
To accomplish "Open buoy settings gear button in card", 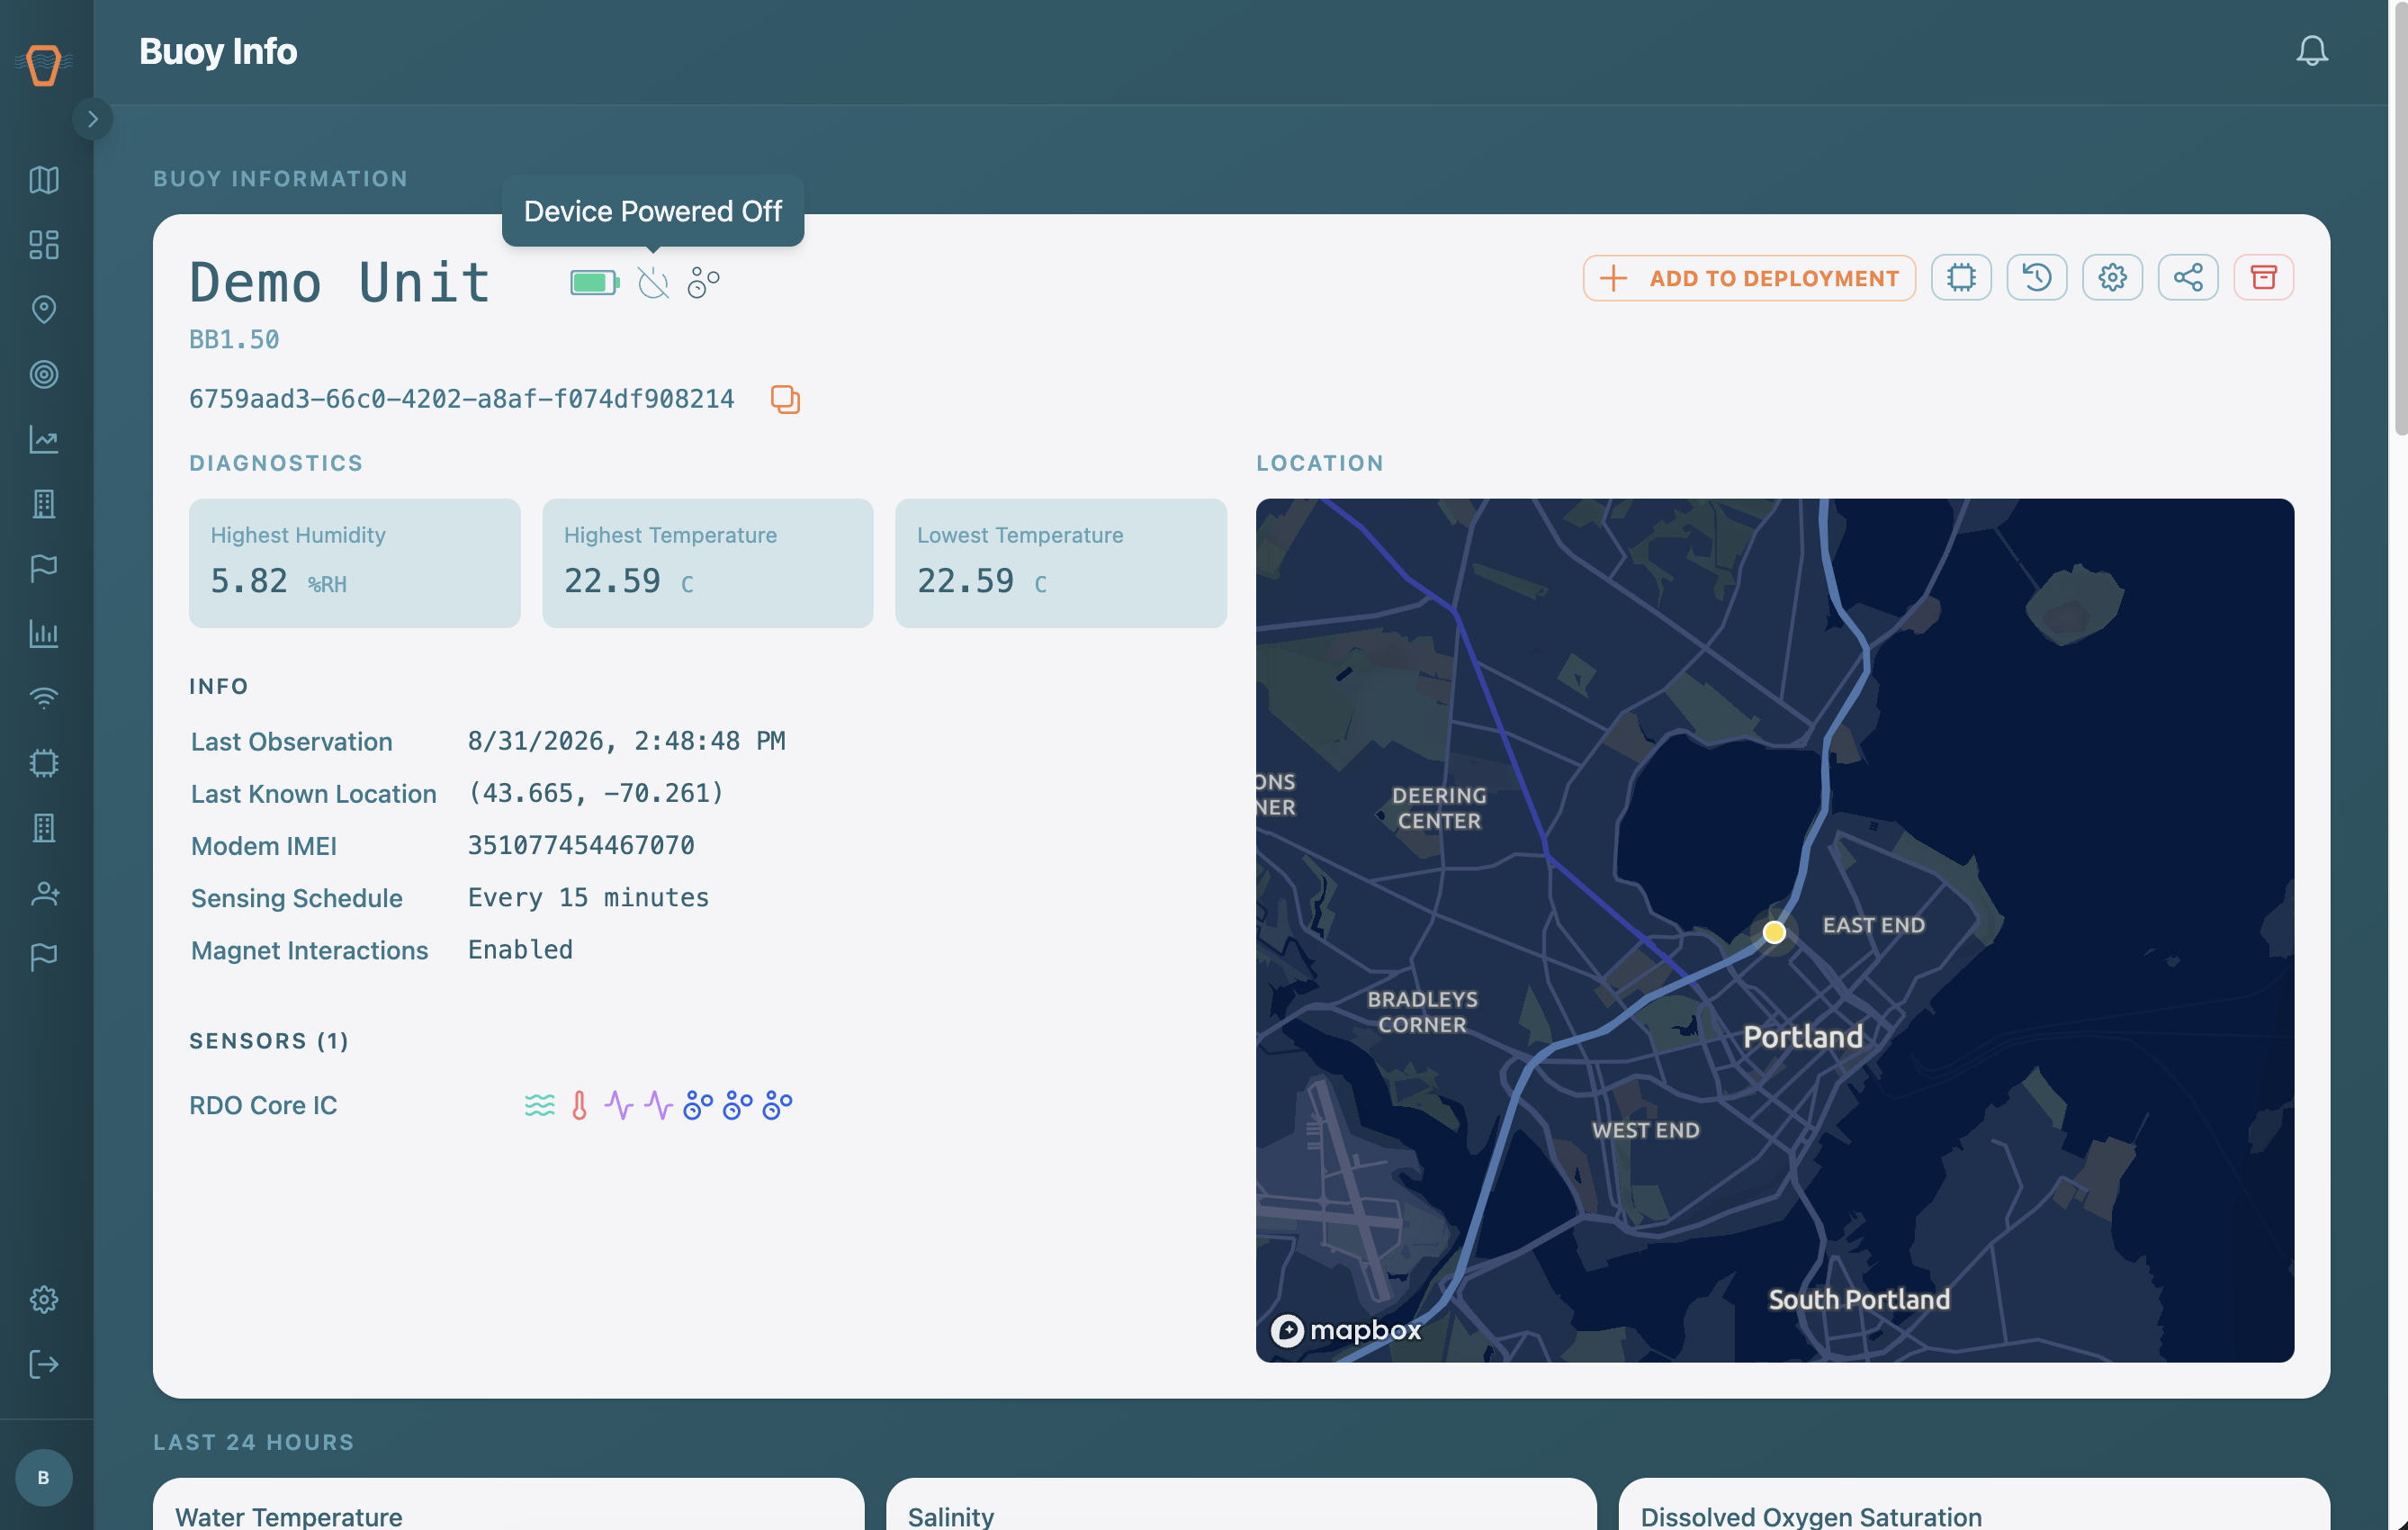I will coord(2112,278).
